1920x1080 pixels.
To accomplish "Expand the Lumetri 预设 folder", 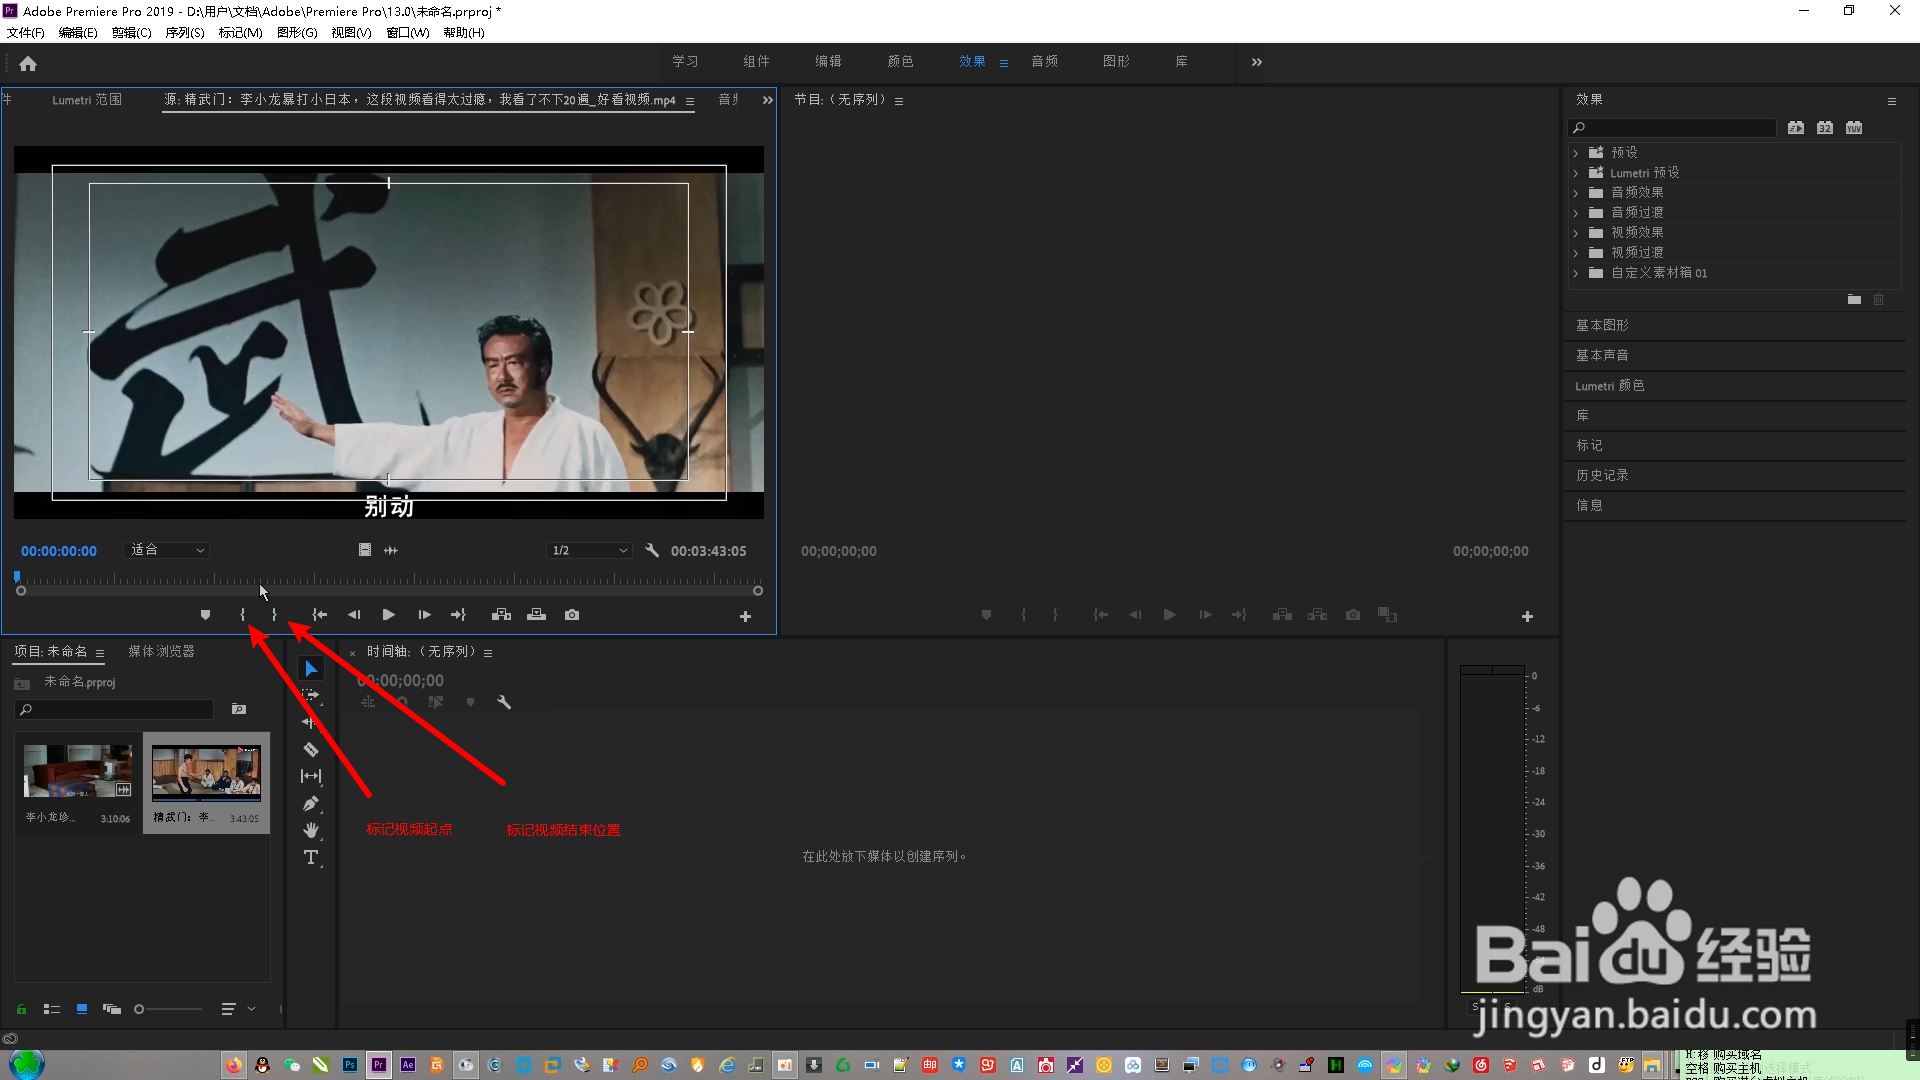I will click(1576, 173).
